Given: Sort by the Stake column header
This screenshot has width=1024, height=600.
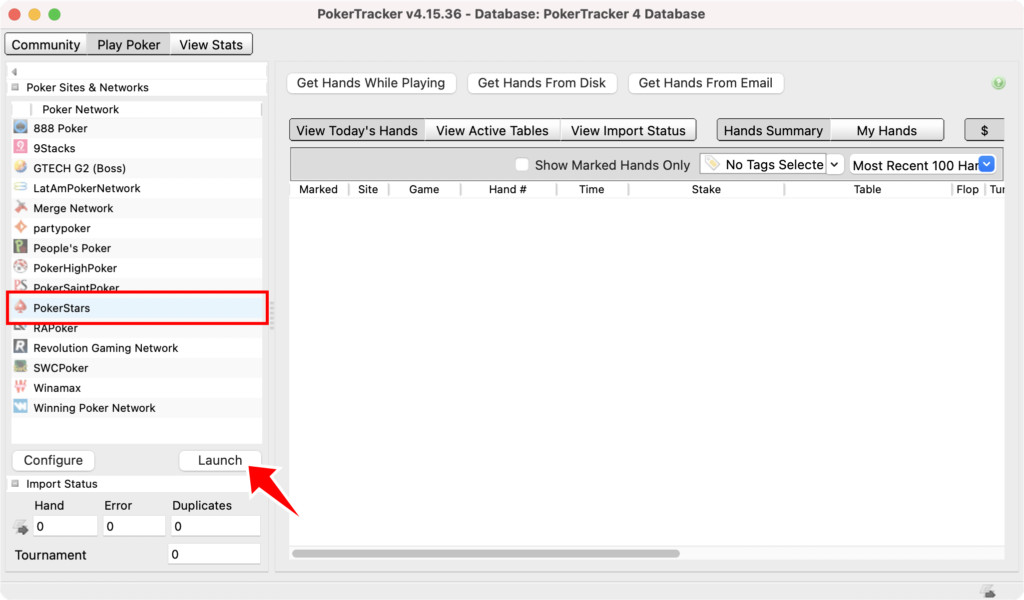Looking at the screenshot, I should pos(706,189).
